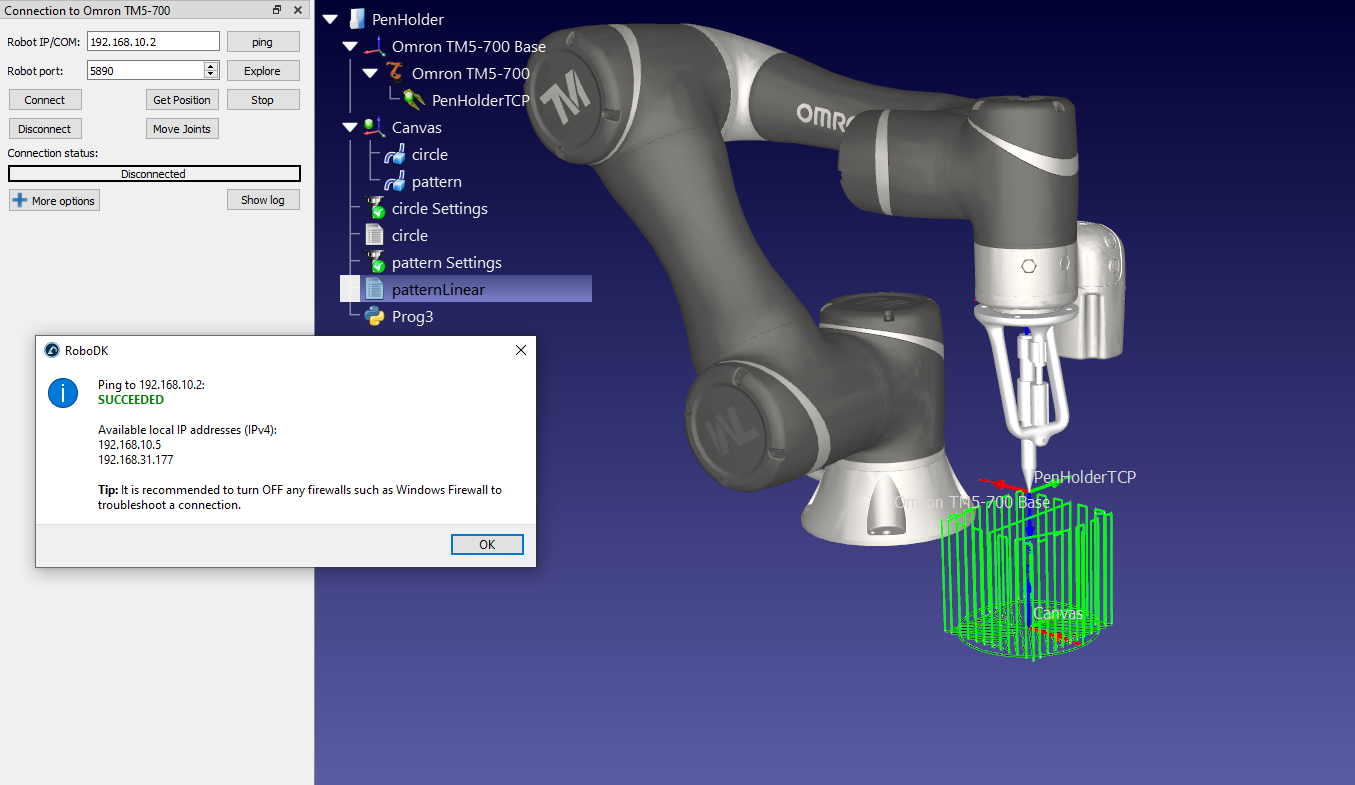This screenshot has height=785, width=1355.
Task: Collapse the PenHolder station tree
Action: pos(330,20)
